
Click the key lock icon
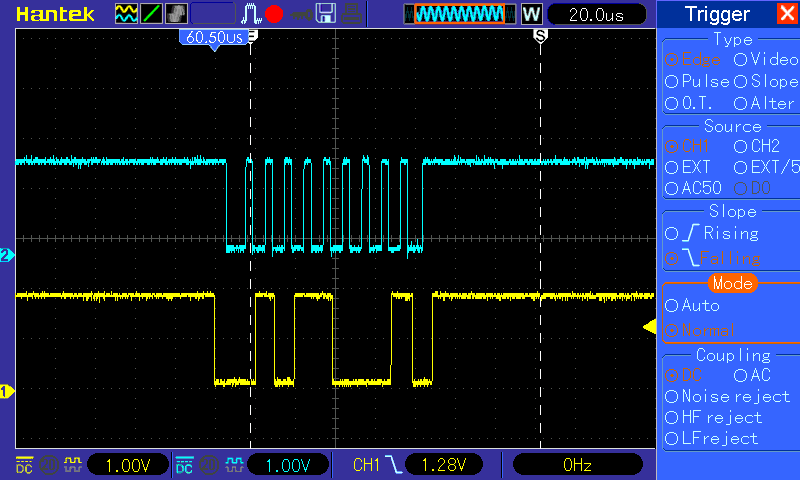(301, 15)
